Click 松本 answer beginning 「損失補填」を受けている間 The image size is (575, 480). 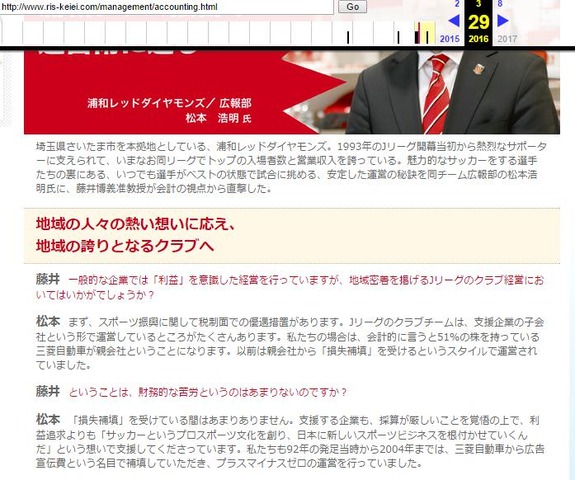tap(290, 442)
